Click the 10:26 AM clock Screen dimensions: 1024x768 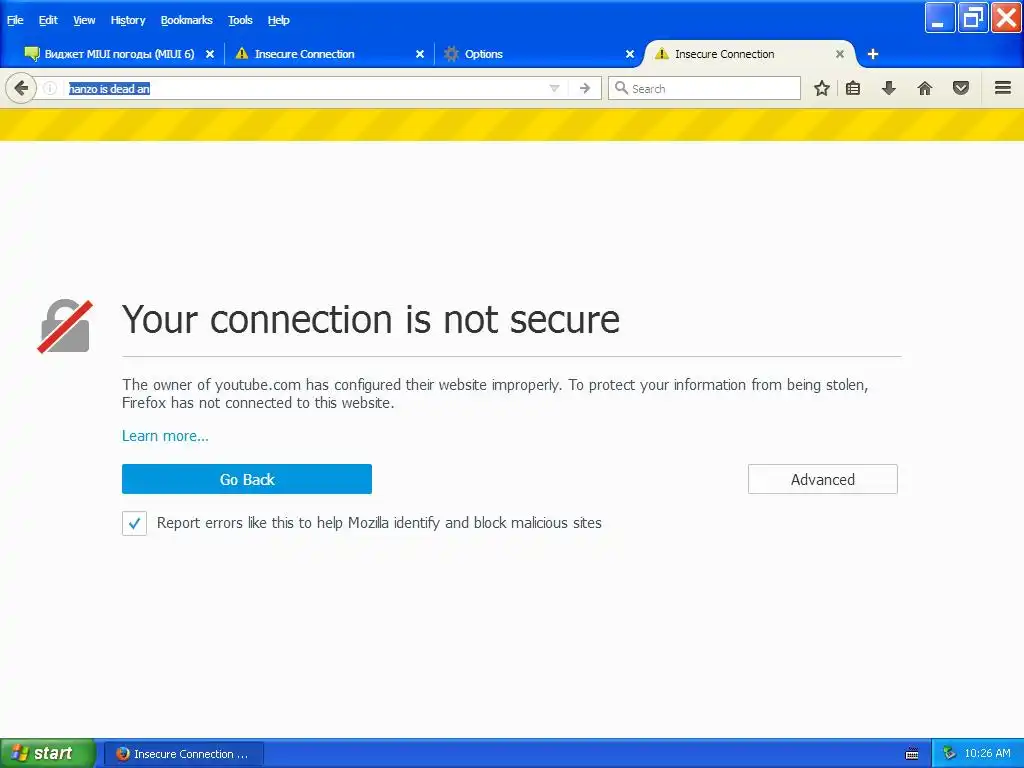pyautogui.click(x=987, y=754)
